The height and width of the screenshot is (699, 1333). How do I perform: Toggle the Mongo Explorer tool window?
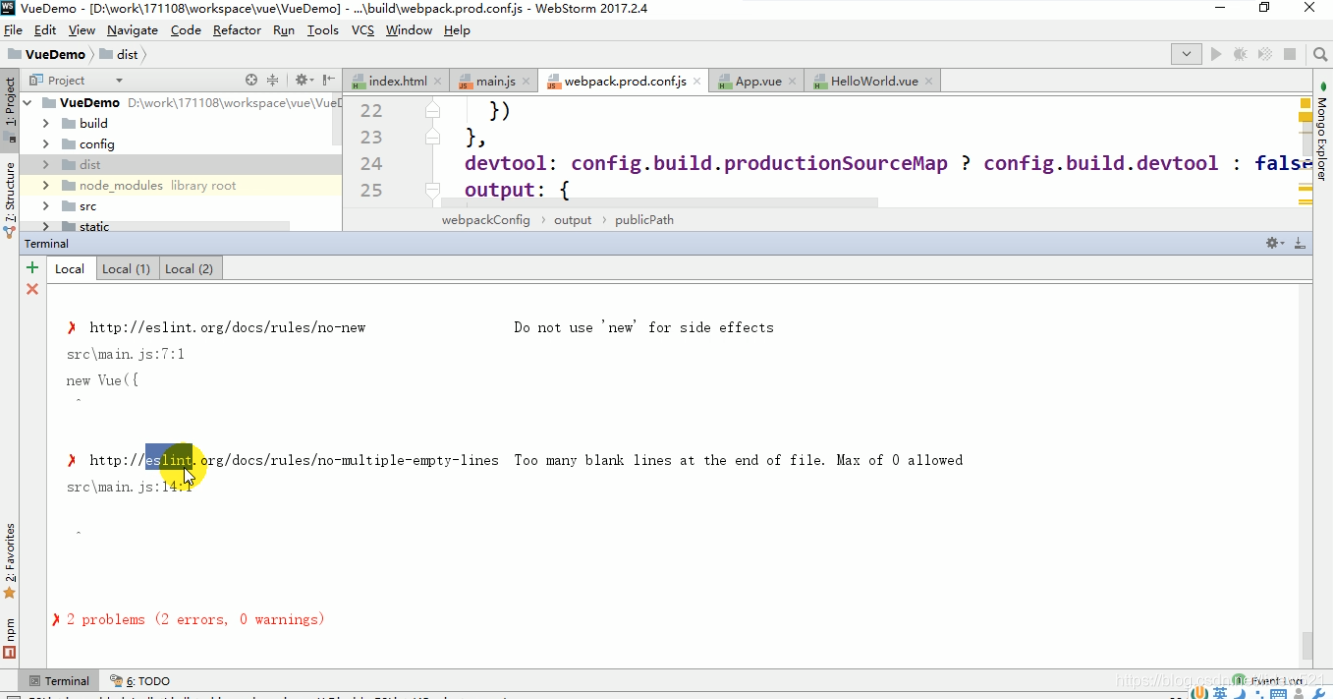point(1322,130)
